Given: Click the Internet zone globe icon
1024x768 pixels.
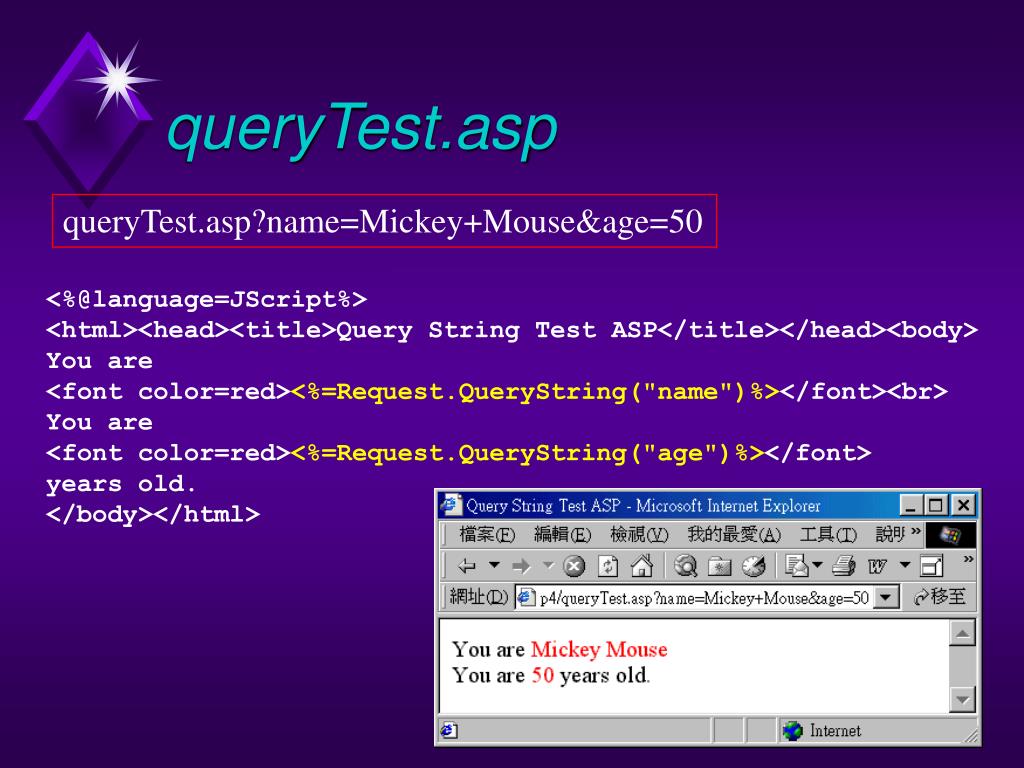Looking at the screenshot, I should [x=792, y=730].
